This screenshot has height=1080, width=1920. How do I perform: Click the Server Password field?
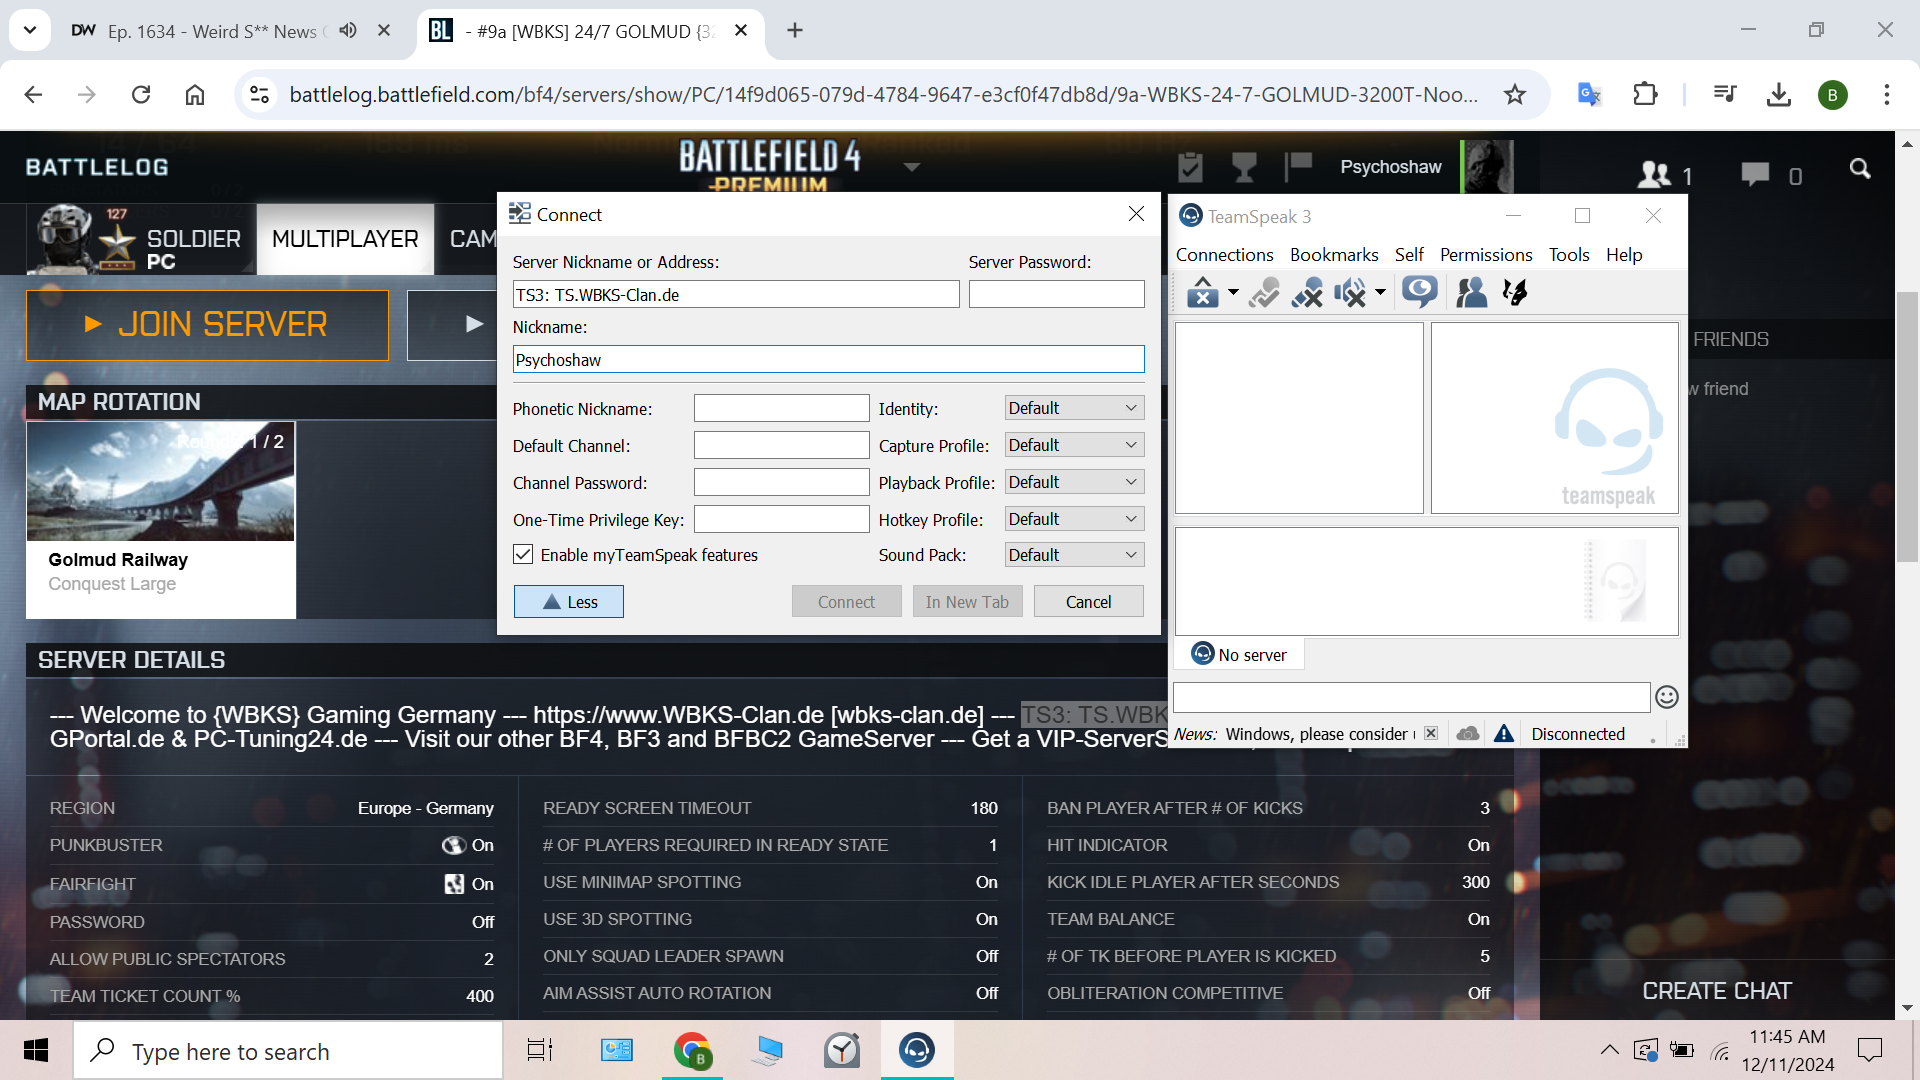tap(1056, 294)
